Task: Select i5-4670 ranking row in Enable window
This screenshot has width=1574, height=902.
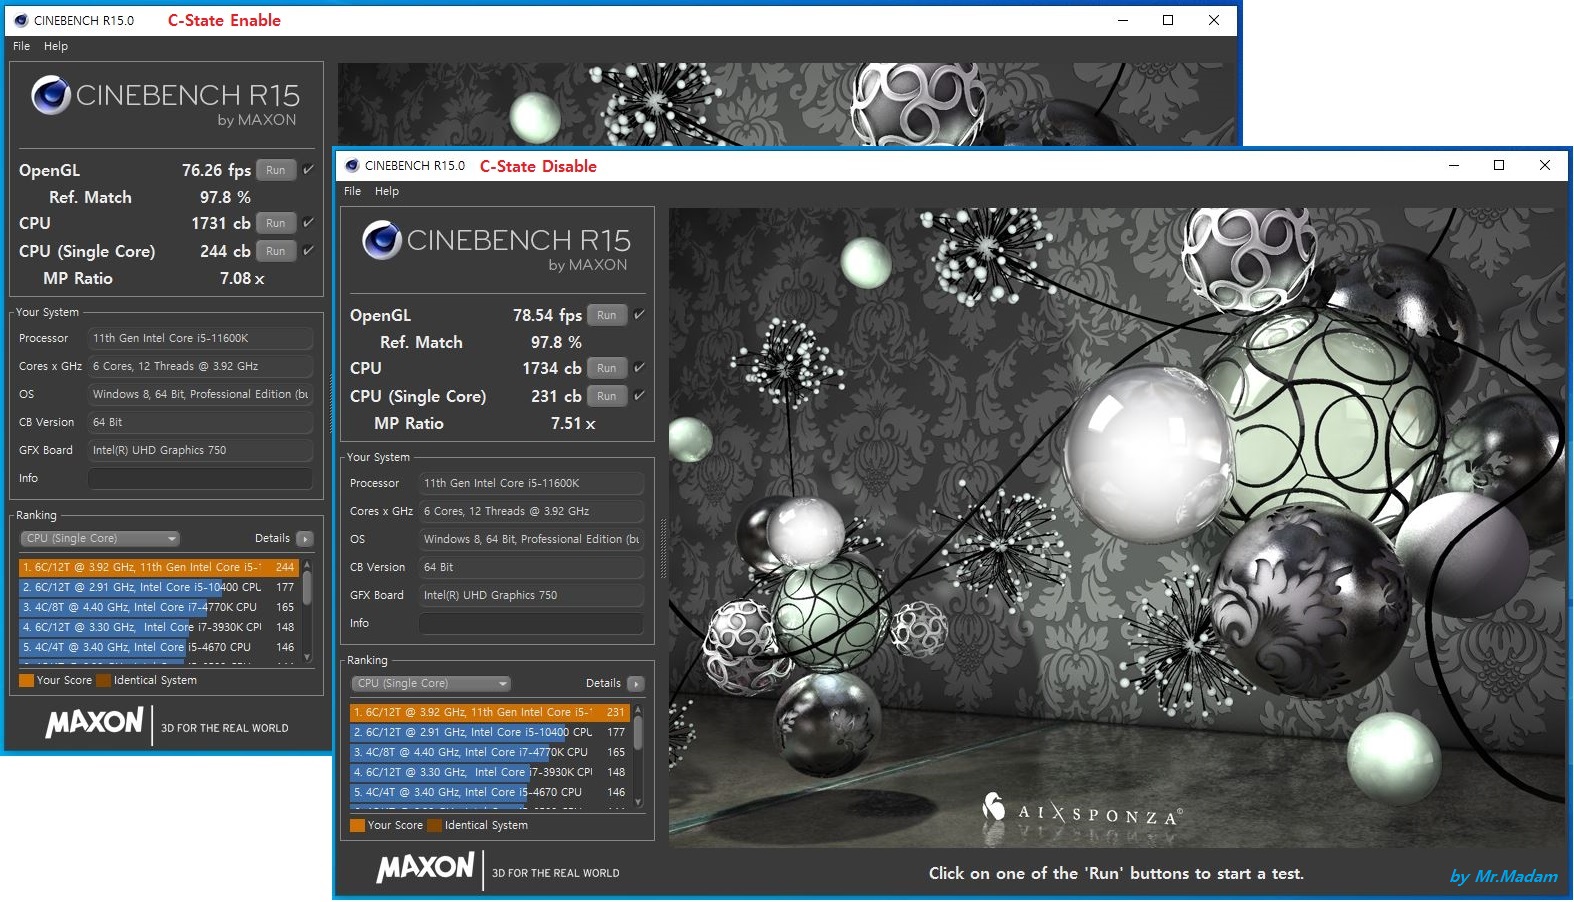Action: coord(159,648)
